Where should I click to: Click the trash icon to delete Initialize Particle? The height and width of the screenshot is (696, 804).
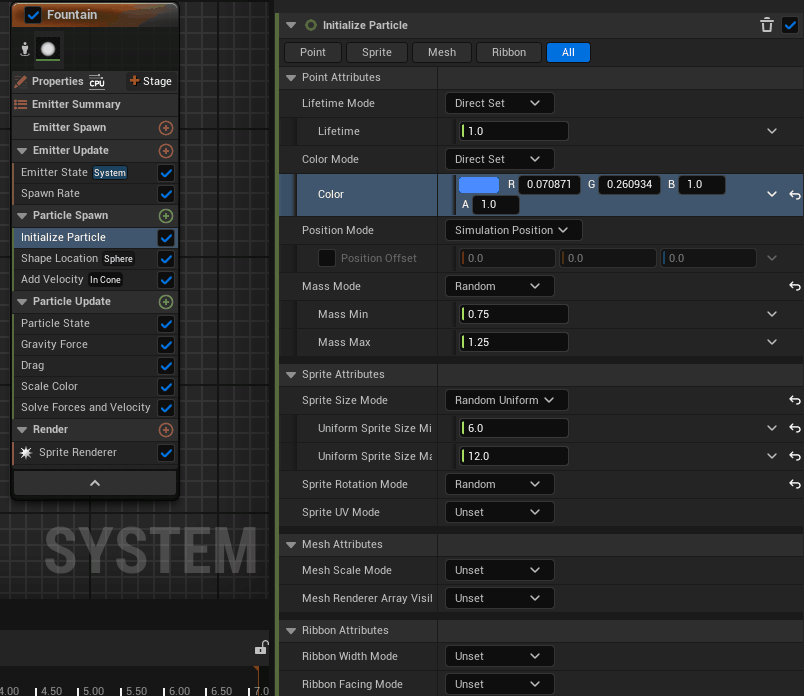click(767, 25)
